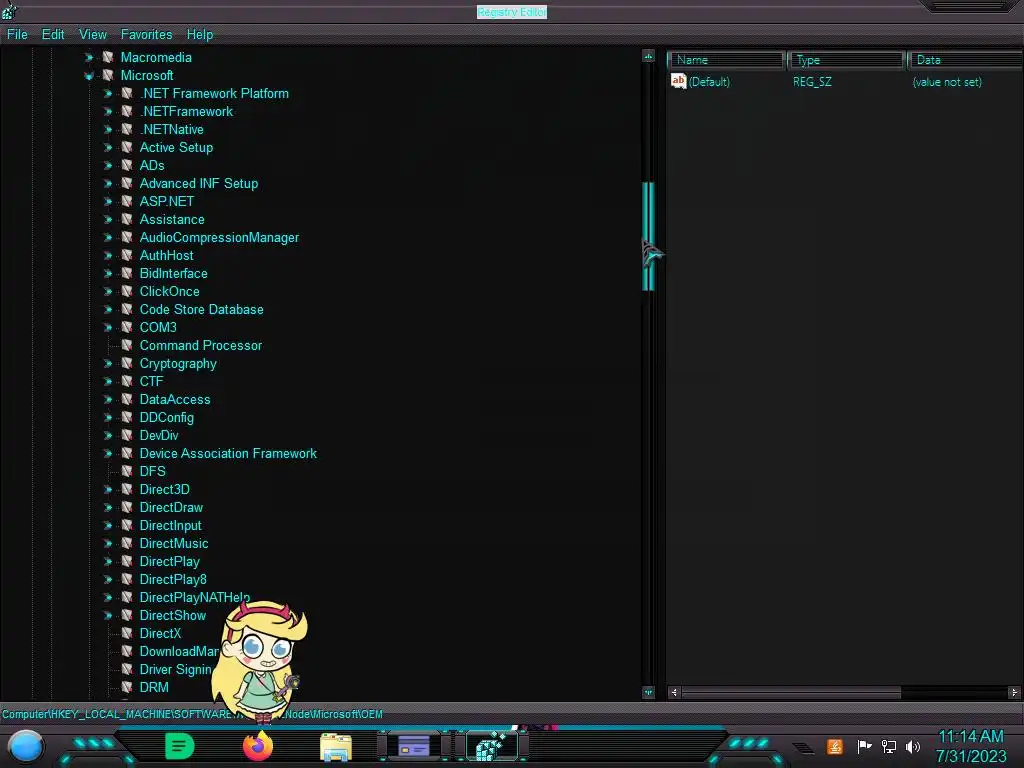
Task: Expand the COM3 key arrow
Action: coord(108,327)
